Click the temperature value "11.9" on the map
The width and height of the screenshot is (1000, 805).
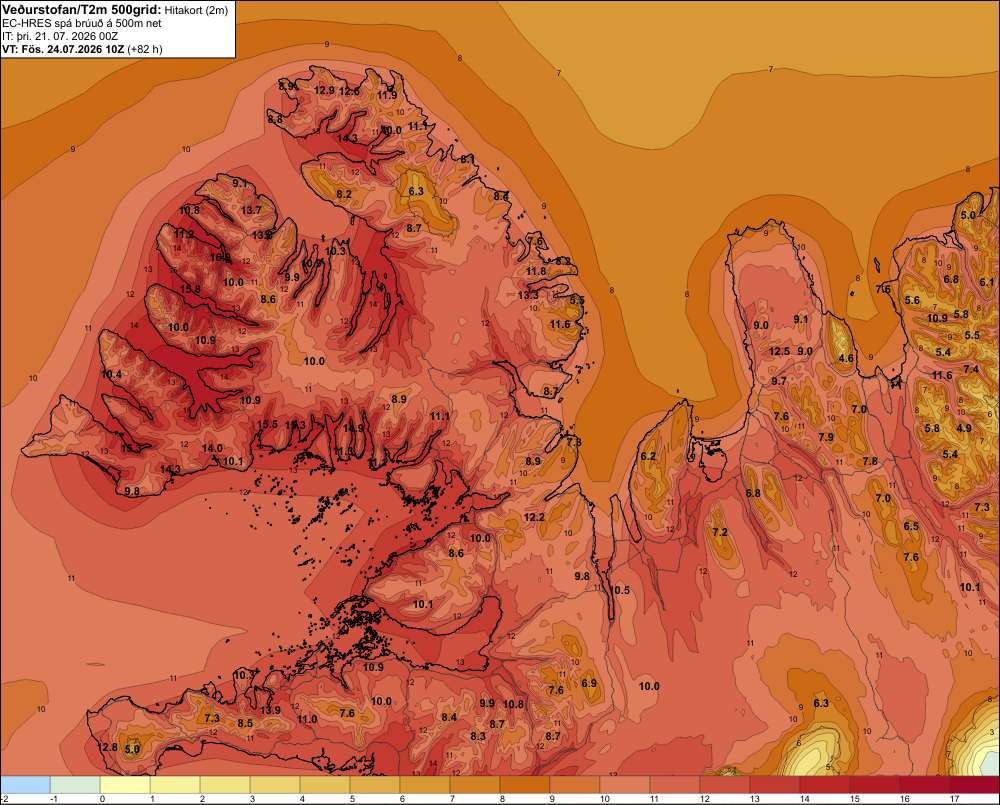[x=386, y=96]
